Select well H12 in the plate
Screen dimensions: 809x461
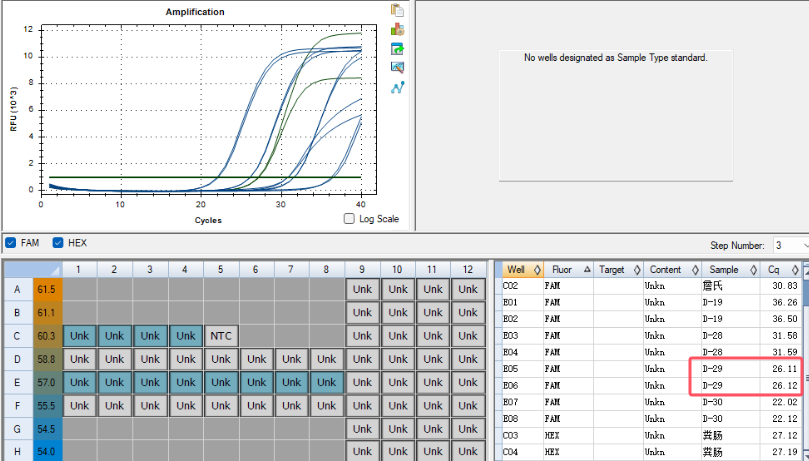(468, 451)
